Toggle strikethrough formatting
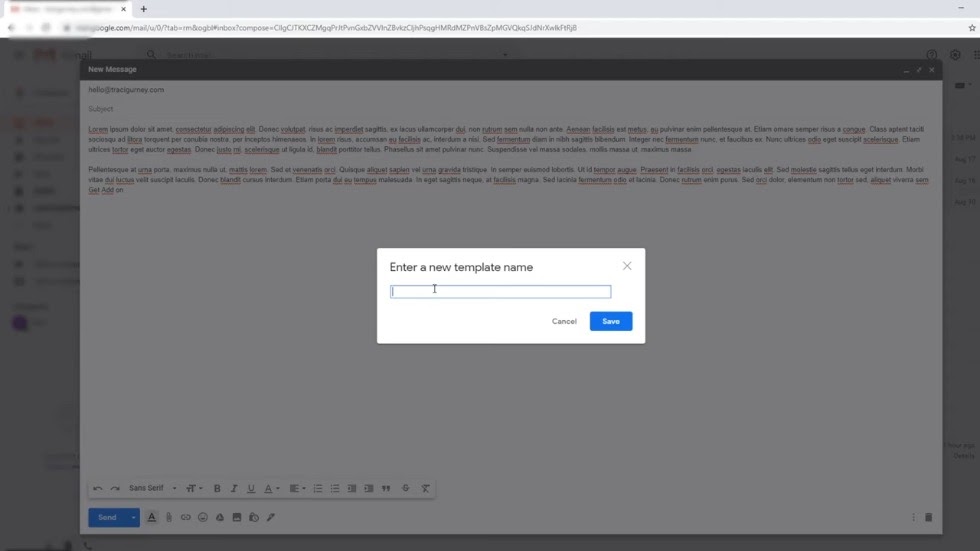The width and height of the screenshot is (980, 551). pos(406,489)
